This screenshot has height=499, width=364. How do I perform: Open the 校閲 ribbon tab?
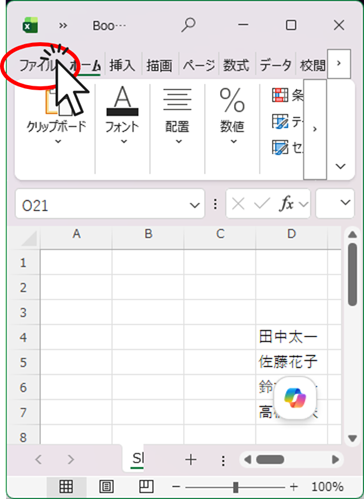pyautogui.click(x=313, y=65)
